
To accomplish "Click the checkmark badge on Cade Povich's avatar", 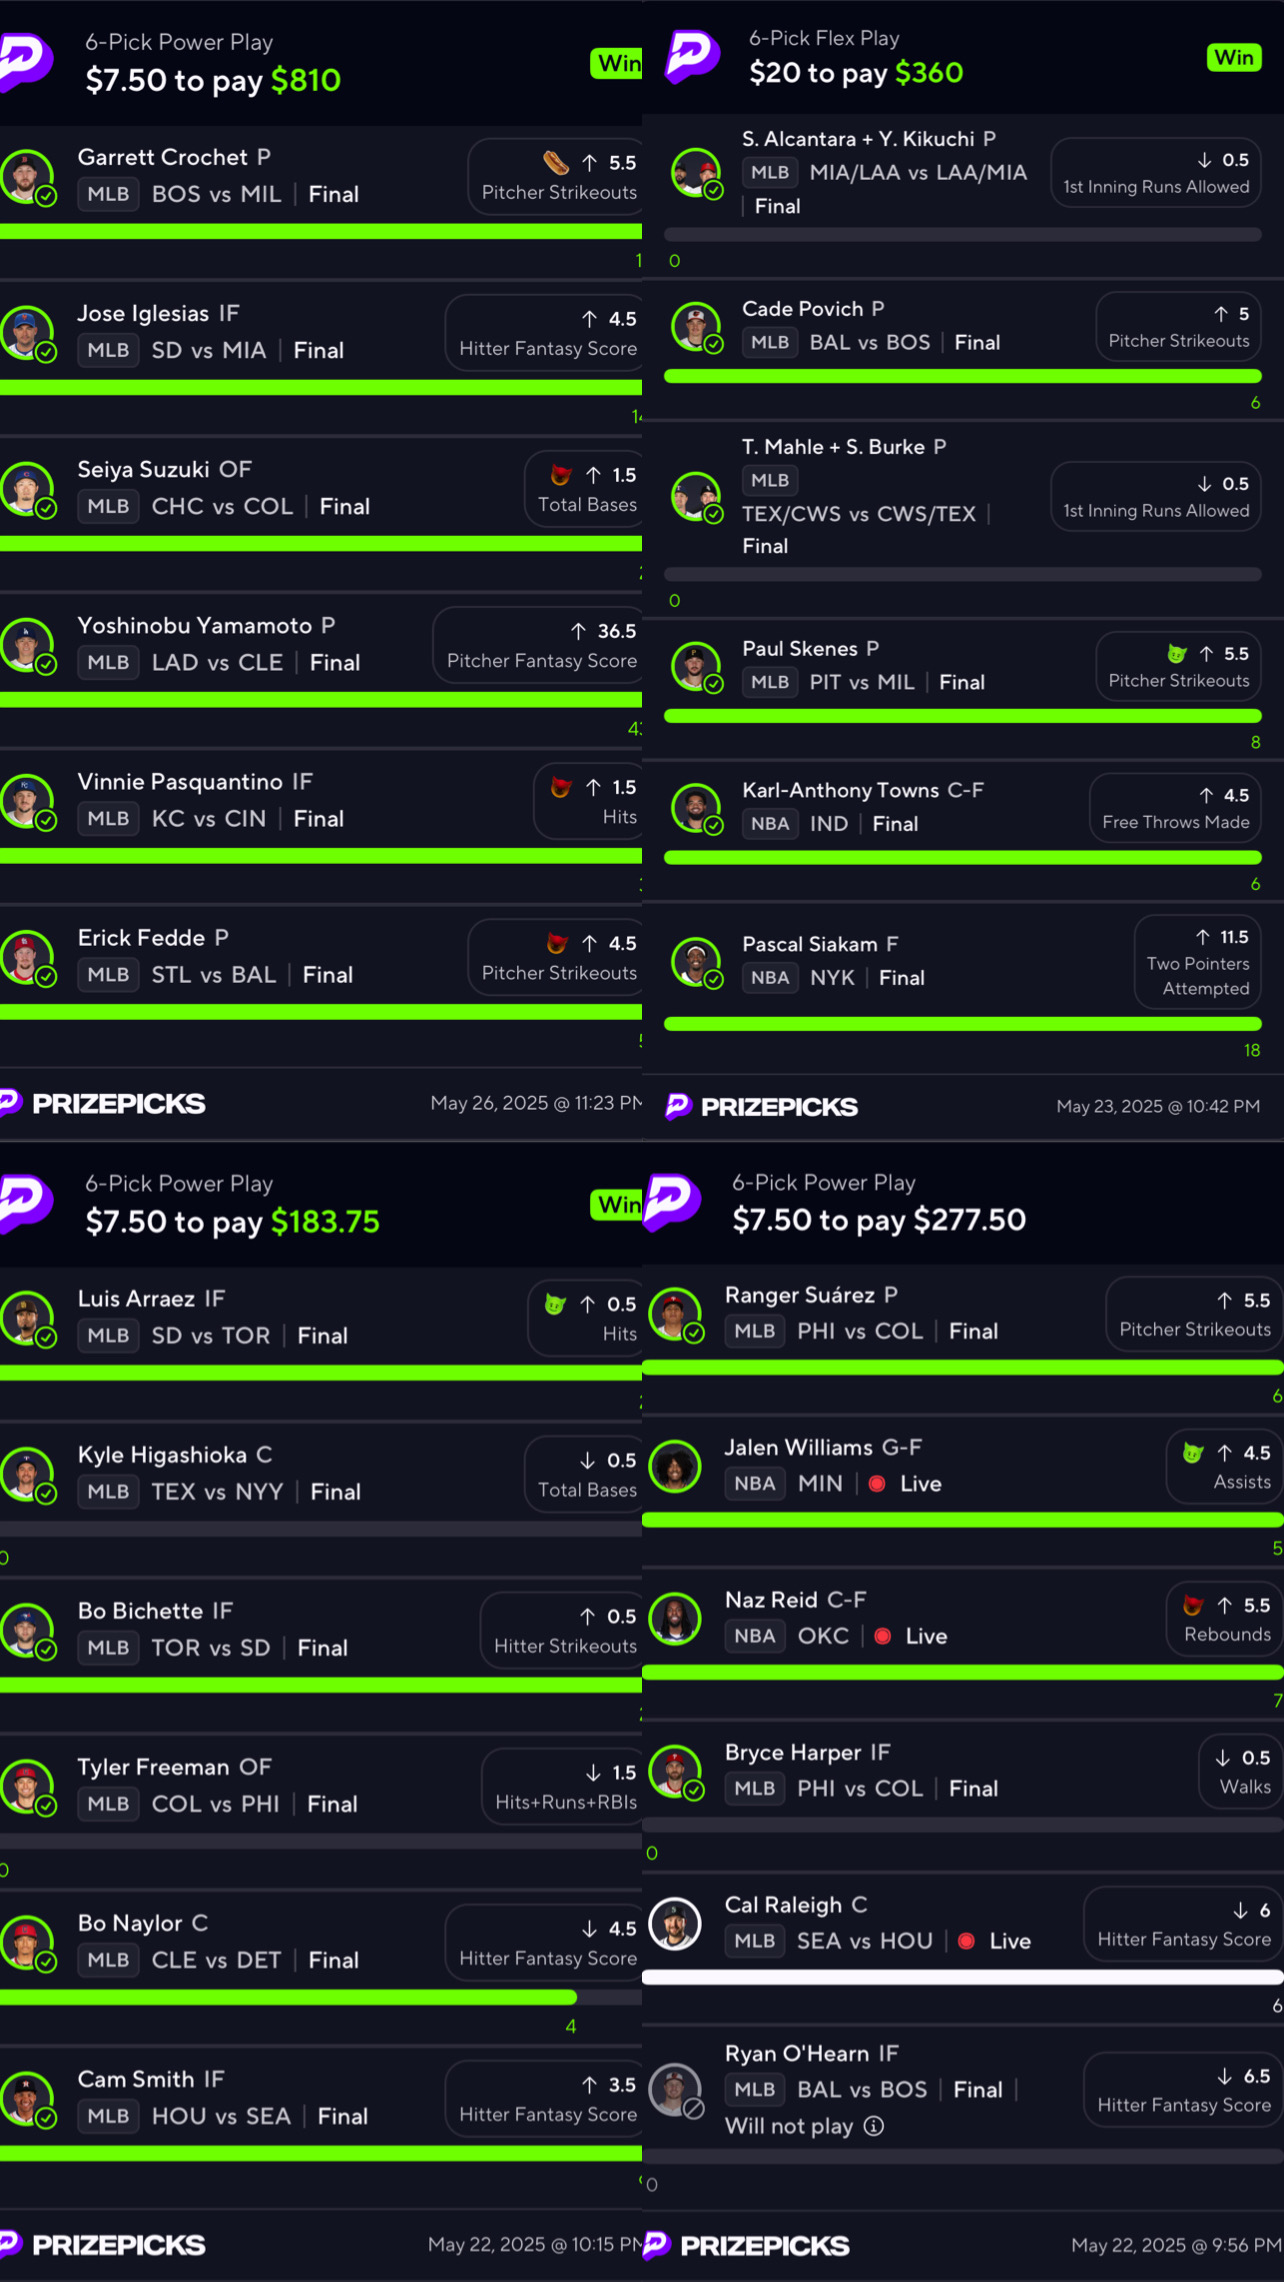I will [713, 344].
